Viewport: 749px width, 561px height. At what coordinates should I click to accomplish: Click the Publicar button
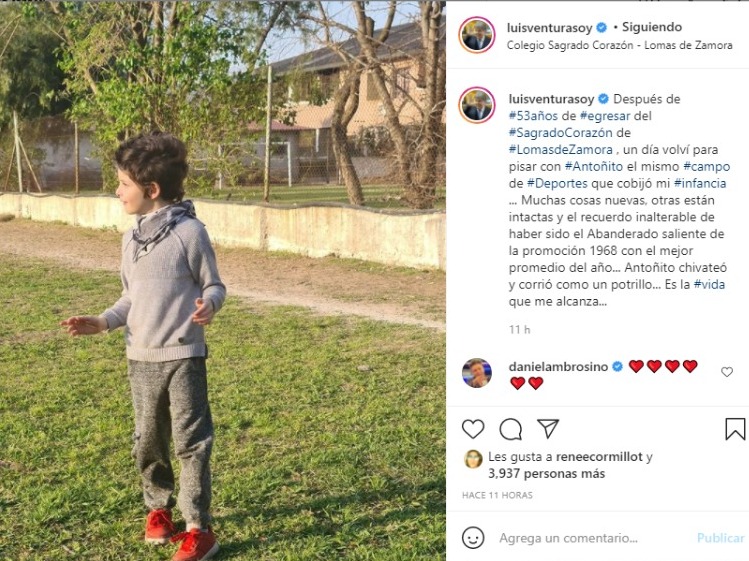tap(720, 538)
